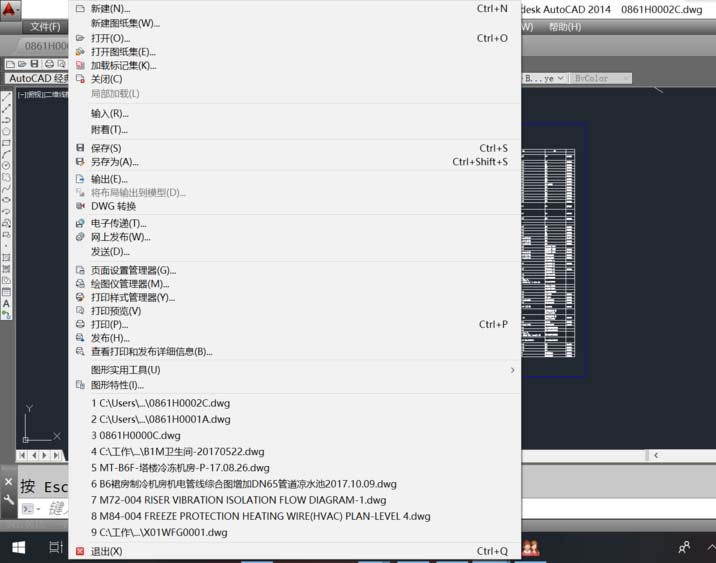Click the Export (输出) icon
The width and height of the screenshot is (716, 563).
pos(80,179)
